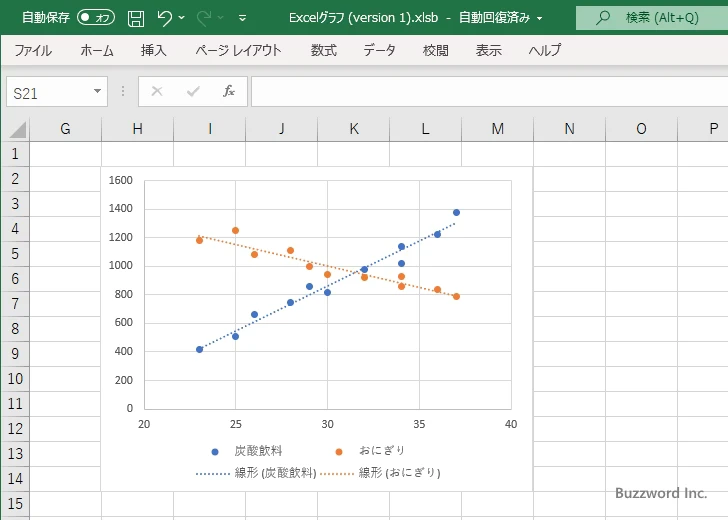Click the horizontal axis label 25
Screen dimensions: 728x520
click(235, 424)
